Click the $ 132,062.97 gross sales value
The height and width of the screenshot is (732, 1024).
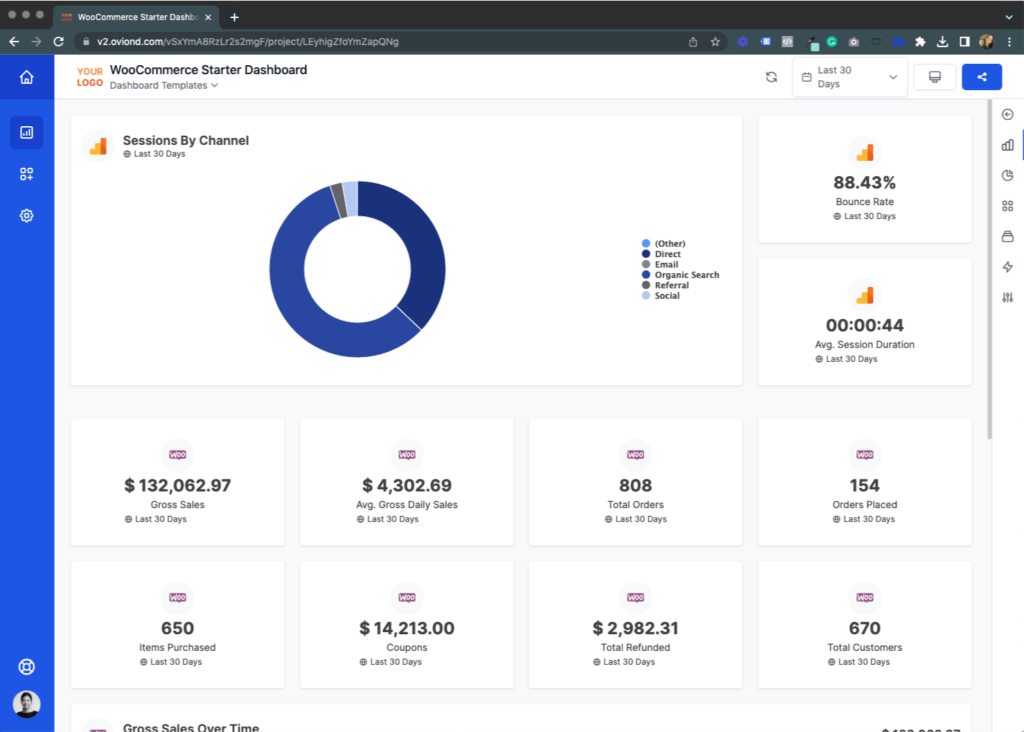point(178,485)
